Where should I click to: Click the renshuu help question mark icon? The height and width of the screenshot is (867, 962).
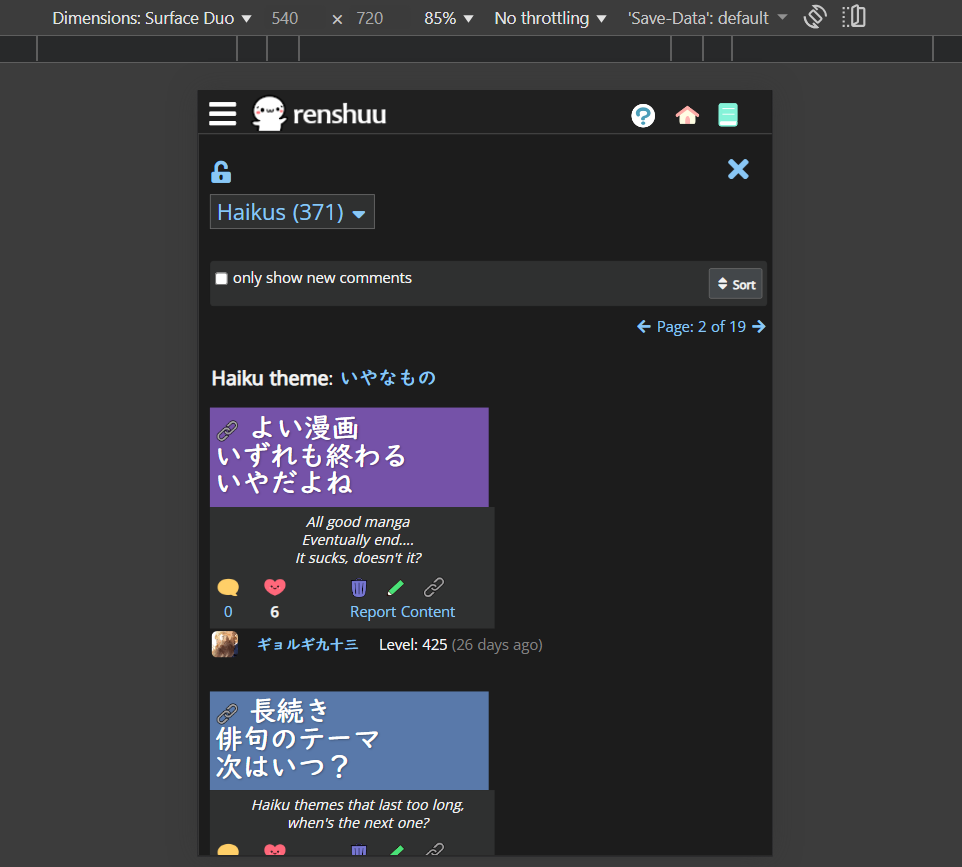pos(643,115)
